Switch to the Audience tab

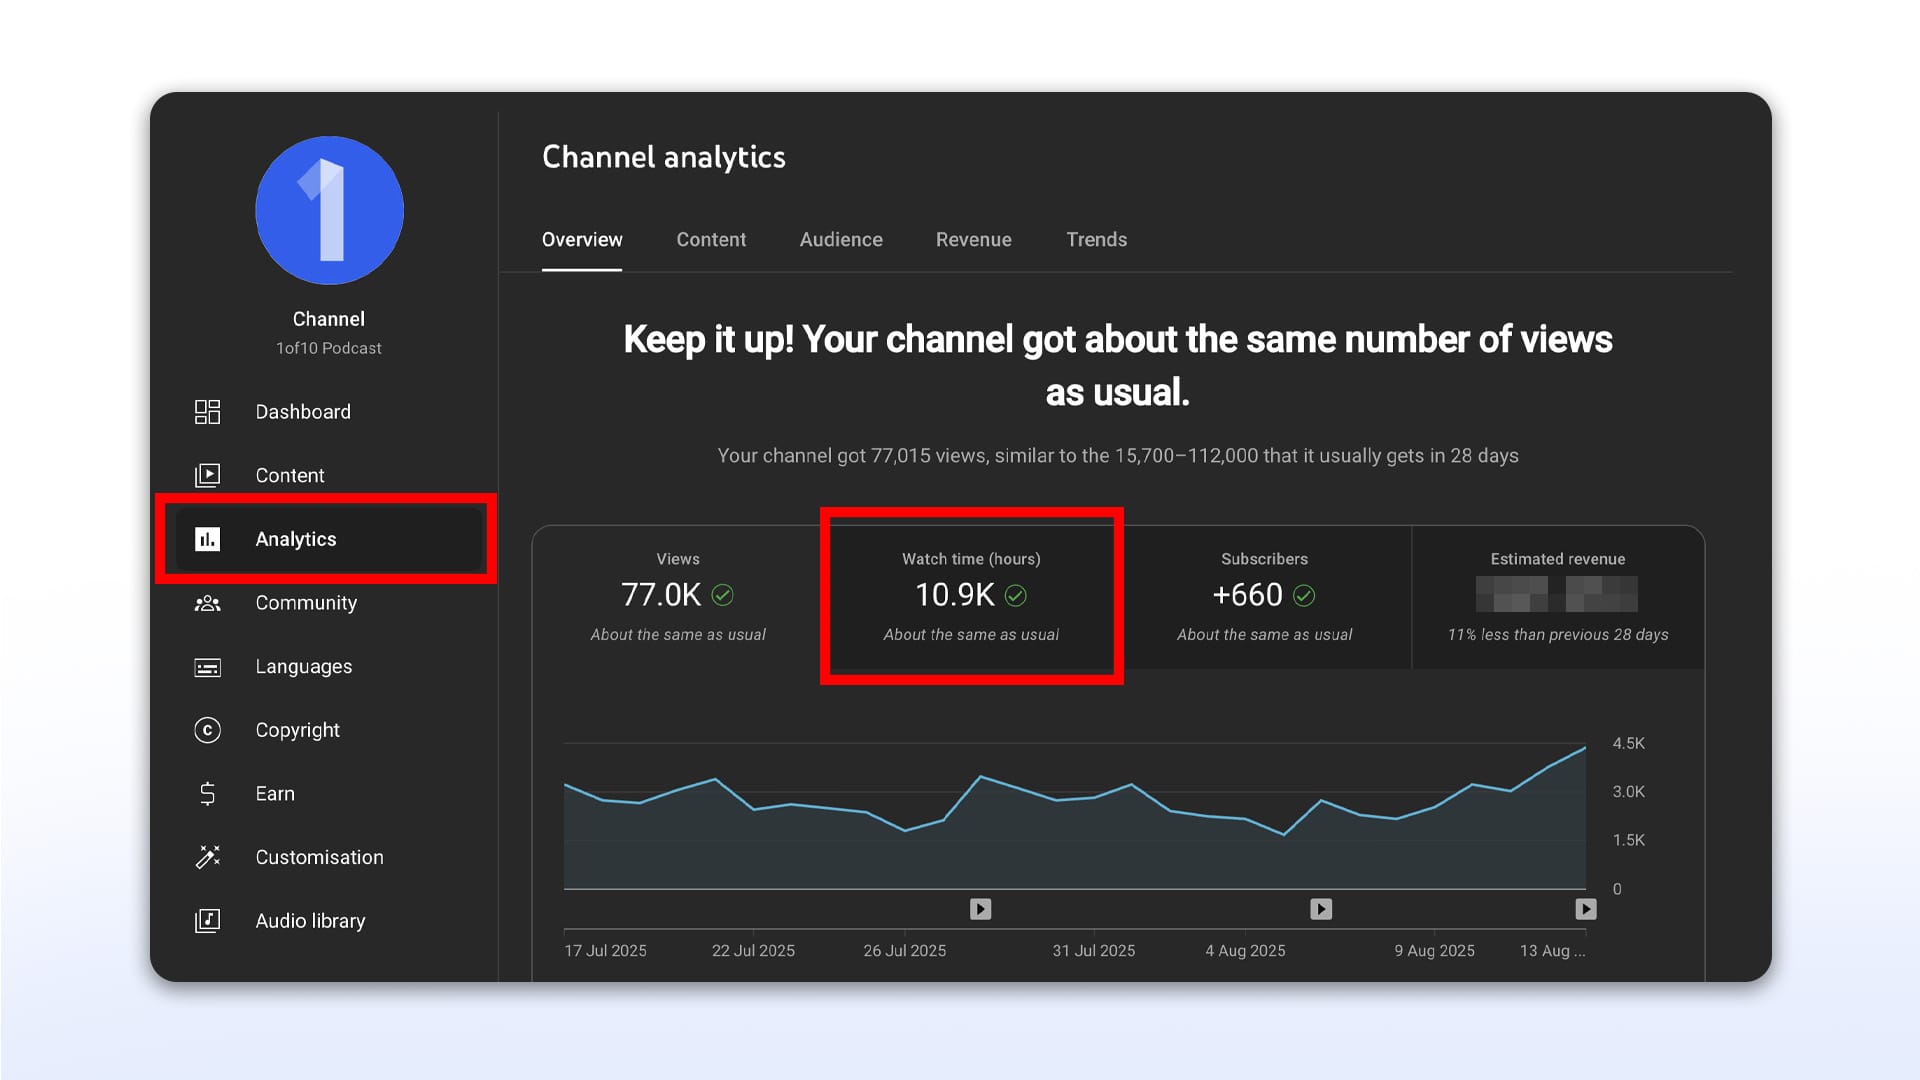[x=840, y=240]
